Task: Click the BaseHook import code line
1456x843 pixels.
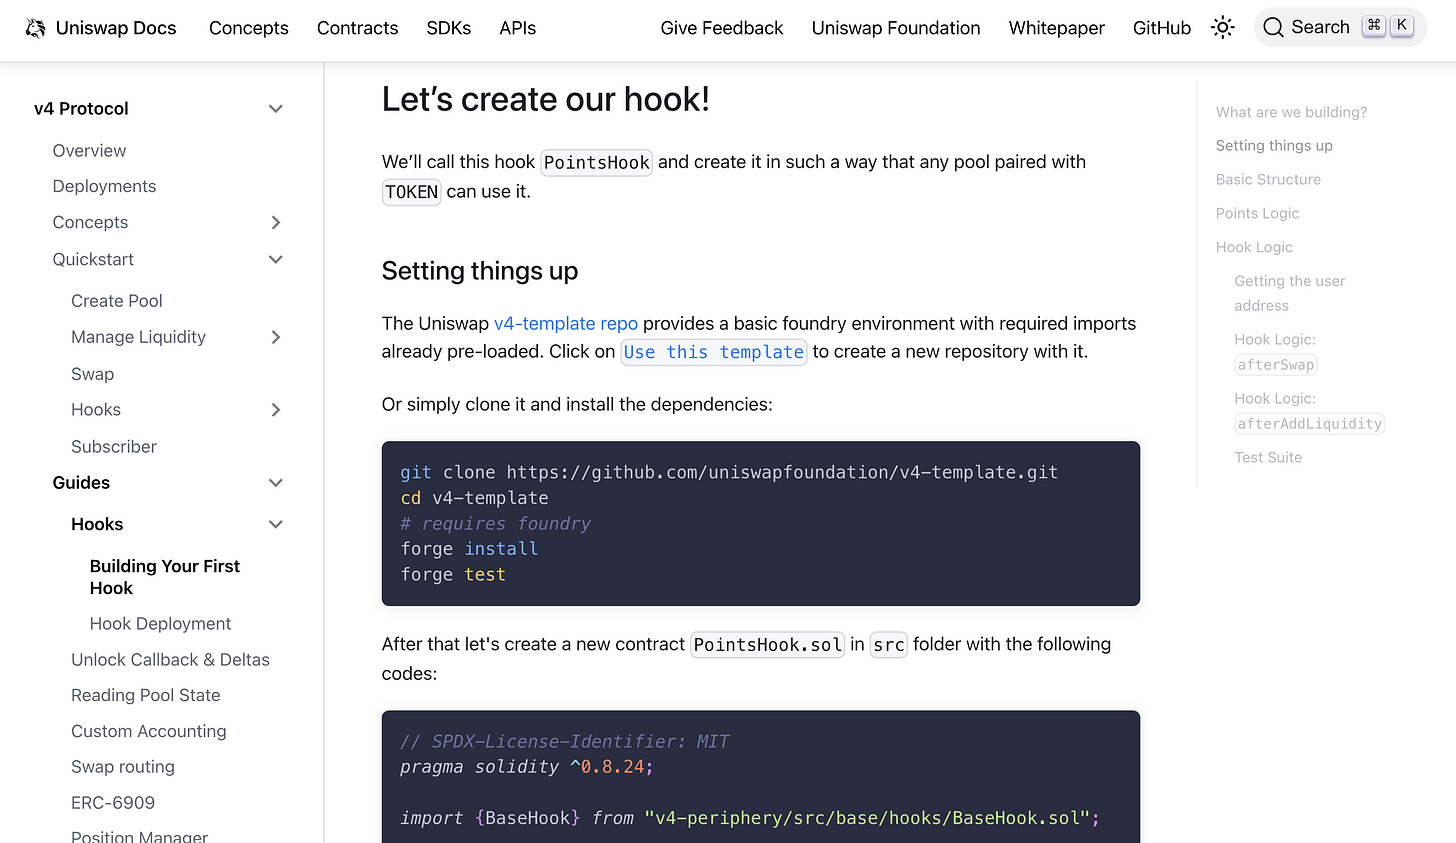Action: [x=750, y=818]
